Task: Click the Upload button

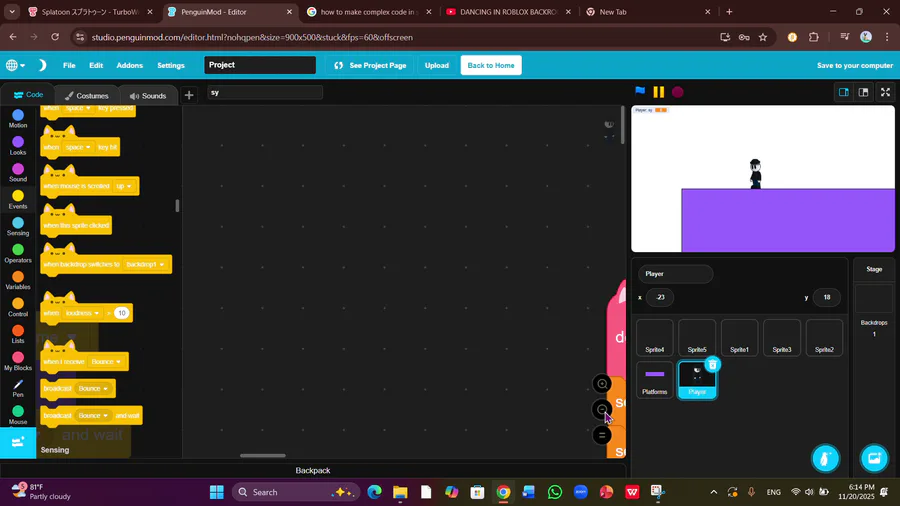Action: (x=437, y=65)
